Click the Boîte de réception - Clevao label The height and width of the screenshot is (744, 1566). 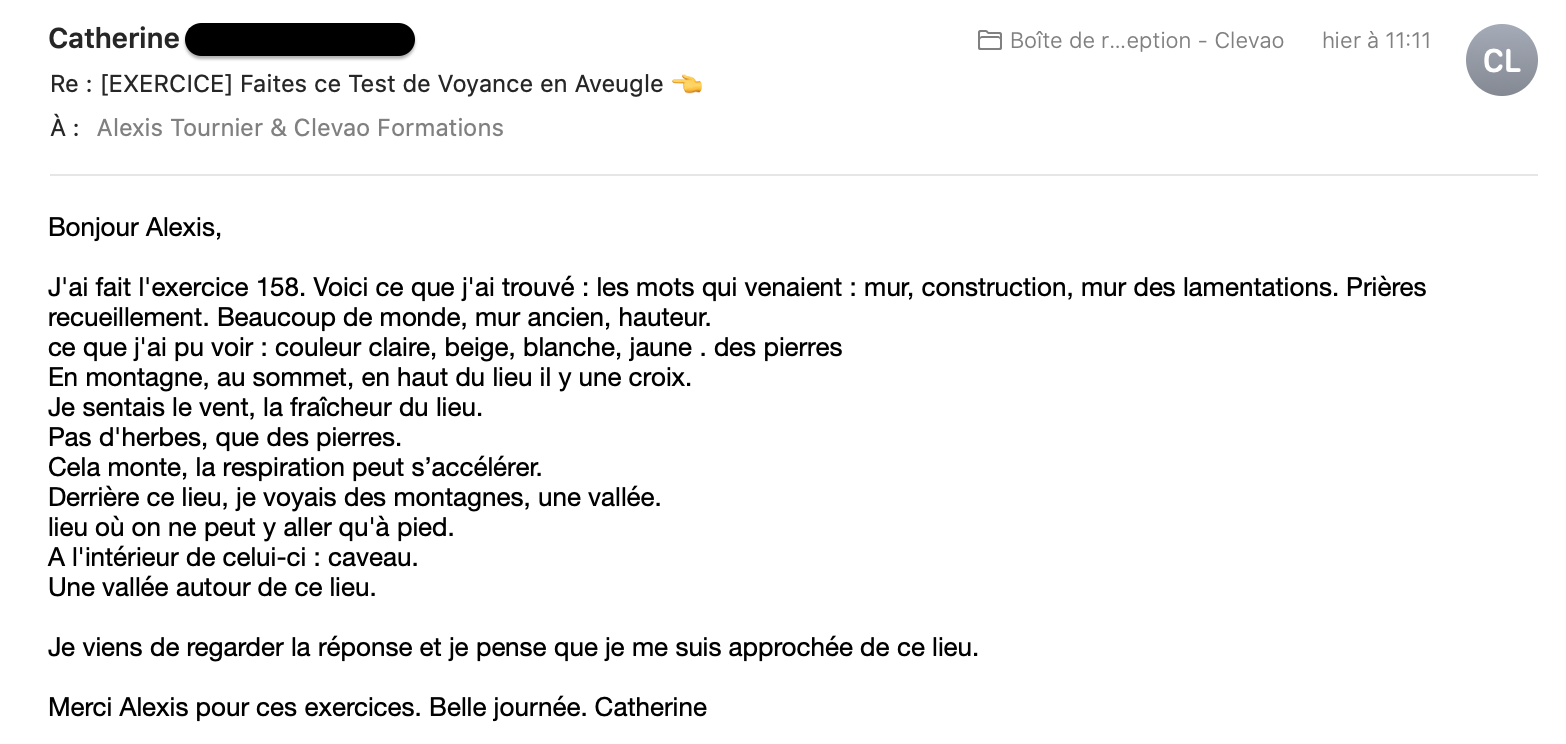pos(1147,41)
